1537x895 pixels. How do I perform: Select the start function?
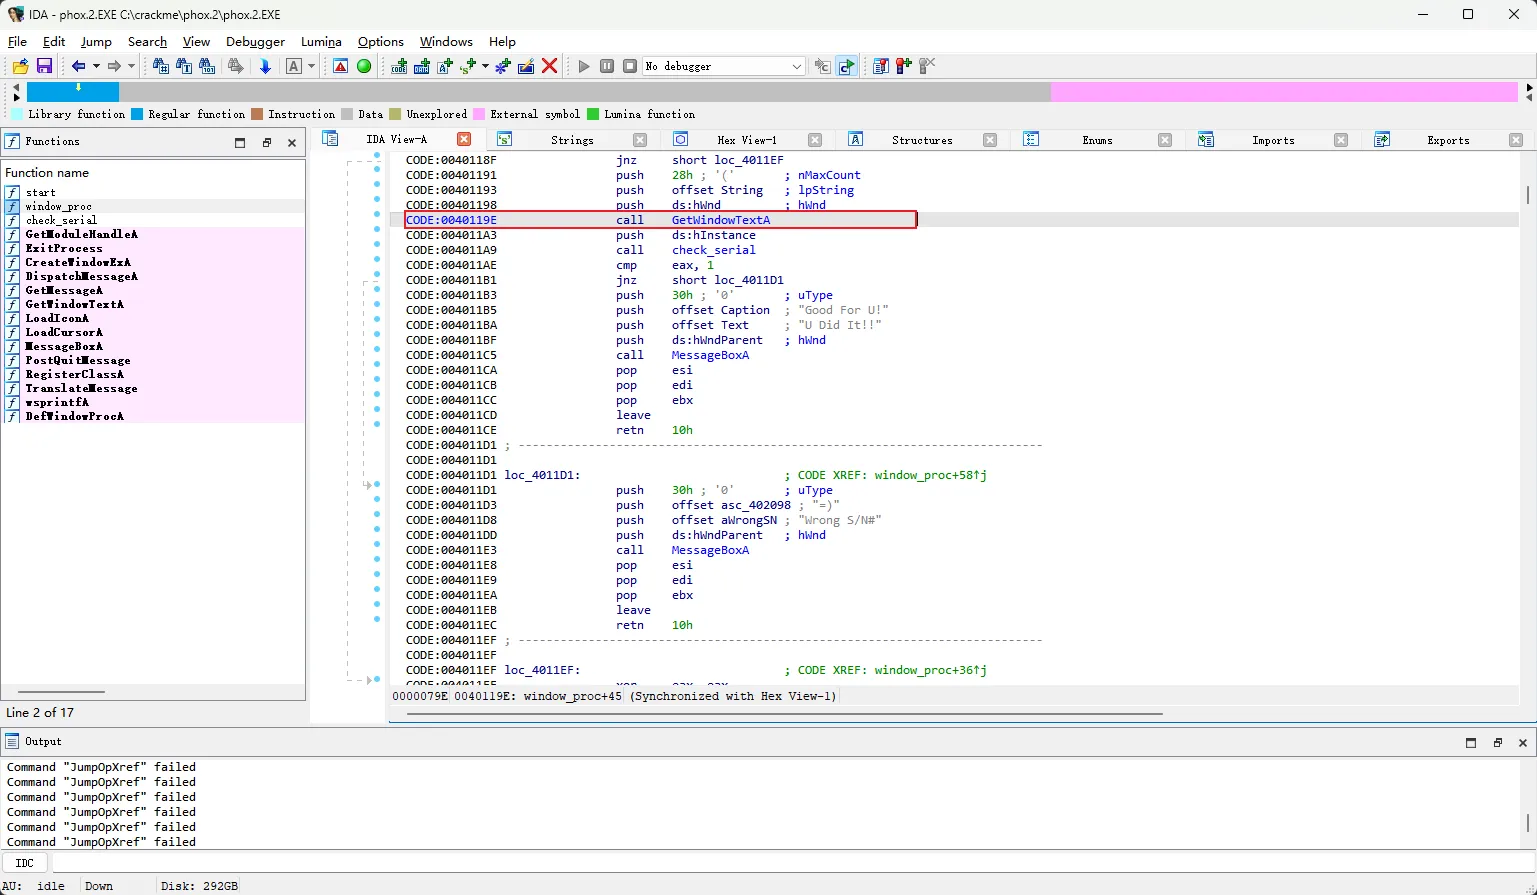[41, 192]
